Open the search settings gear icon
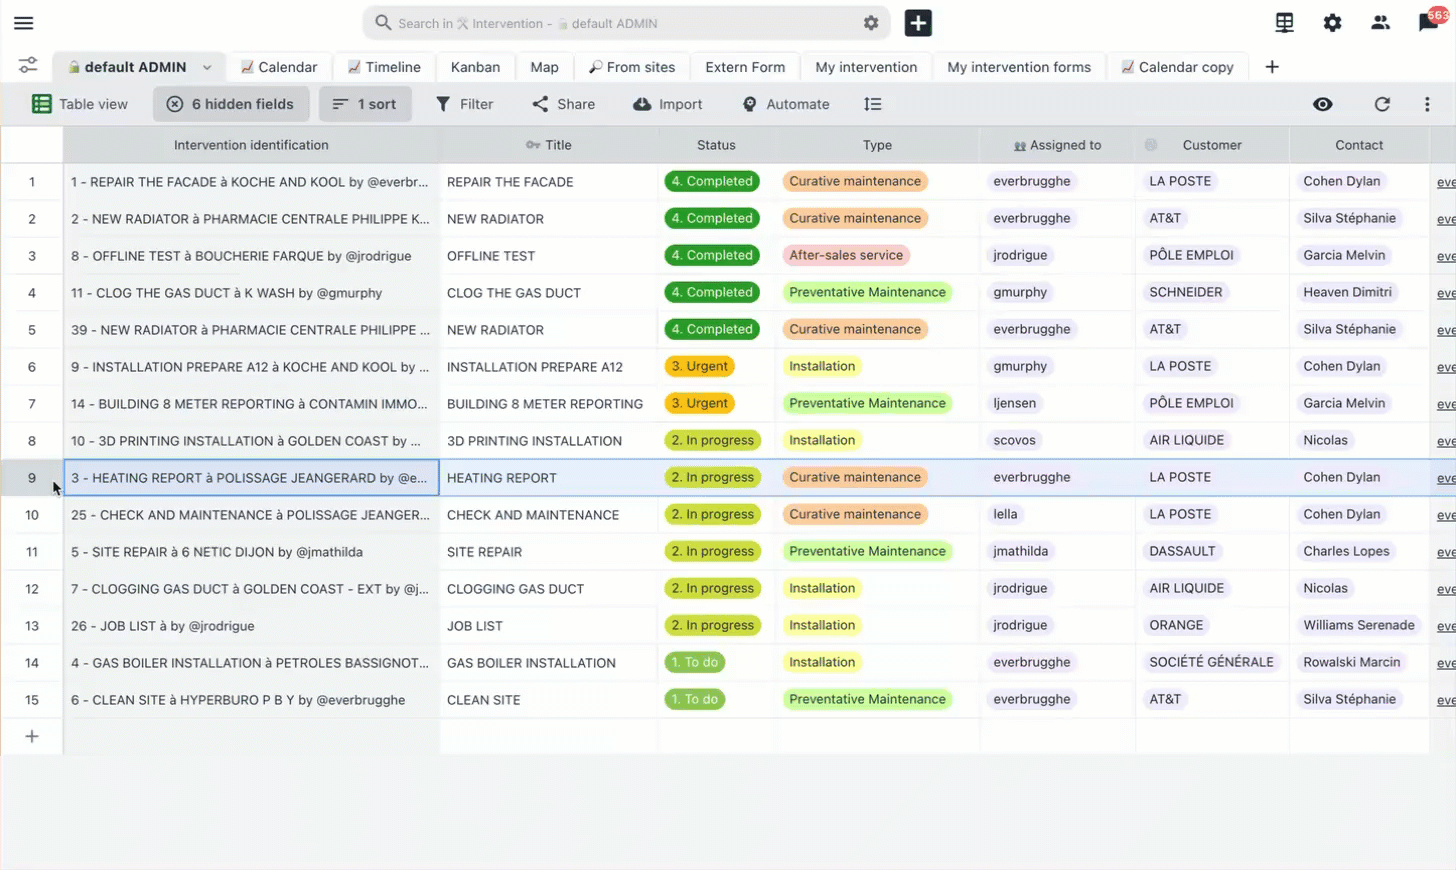The image size is (1456, 870). point(871,23)
